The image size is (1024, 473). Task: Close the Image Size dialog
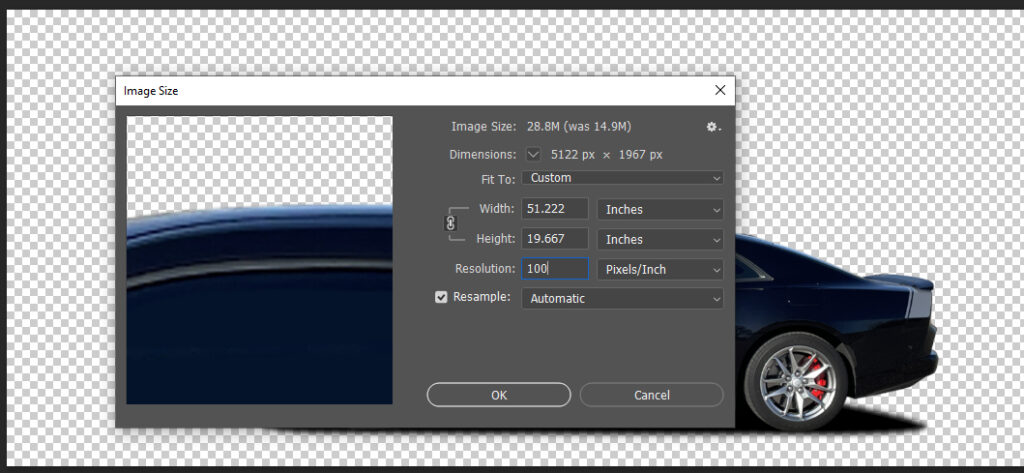(x=719, y=90)
